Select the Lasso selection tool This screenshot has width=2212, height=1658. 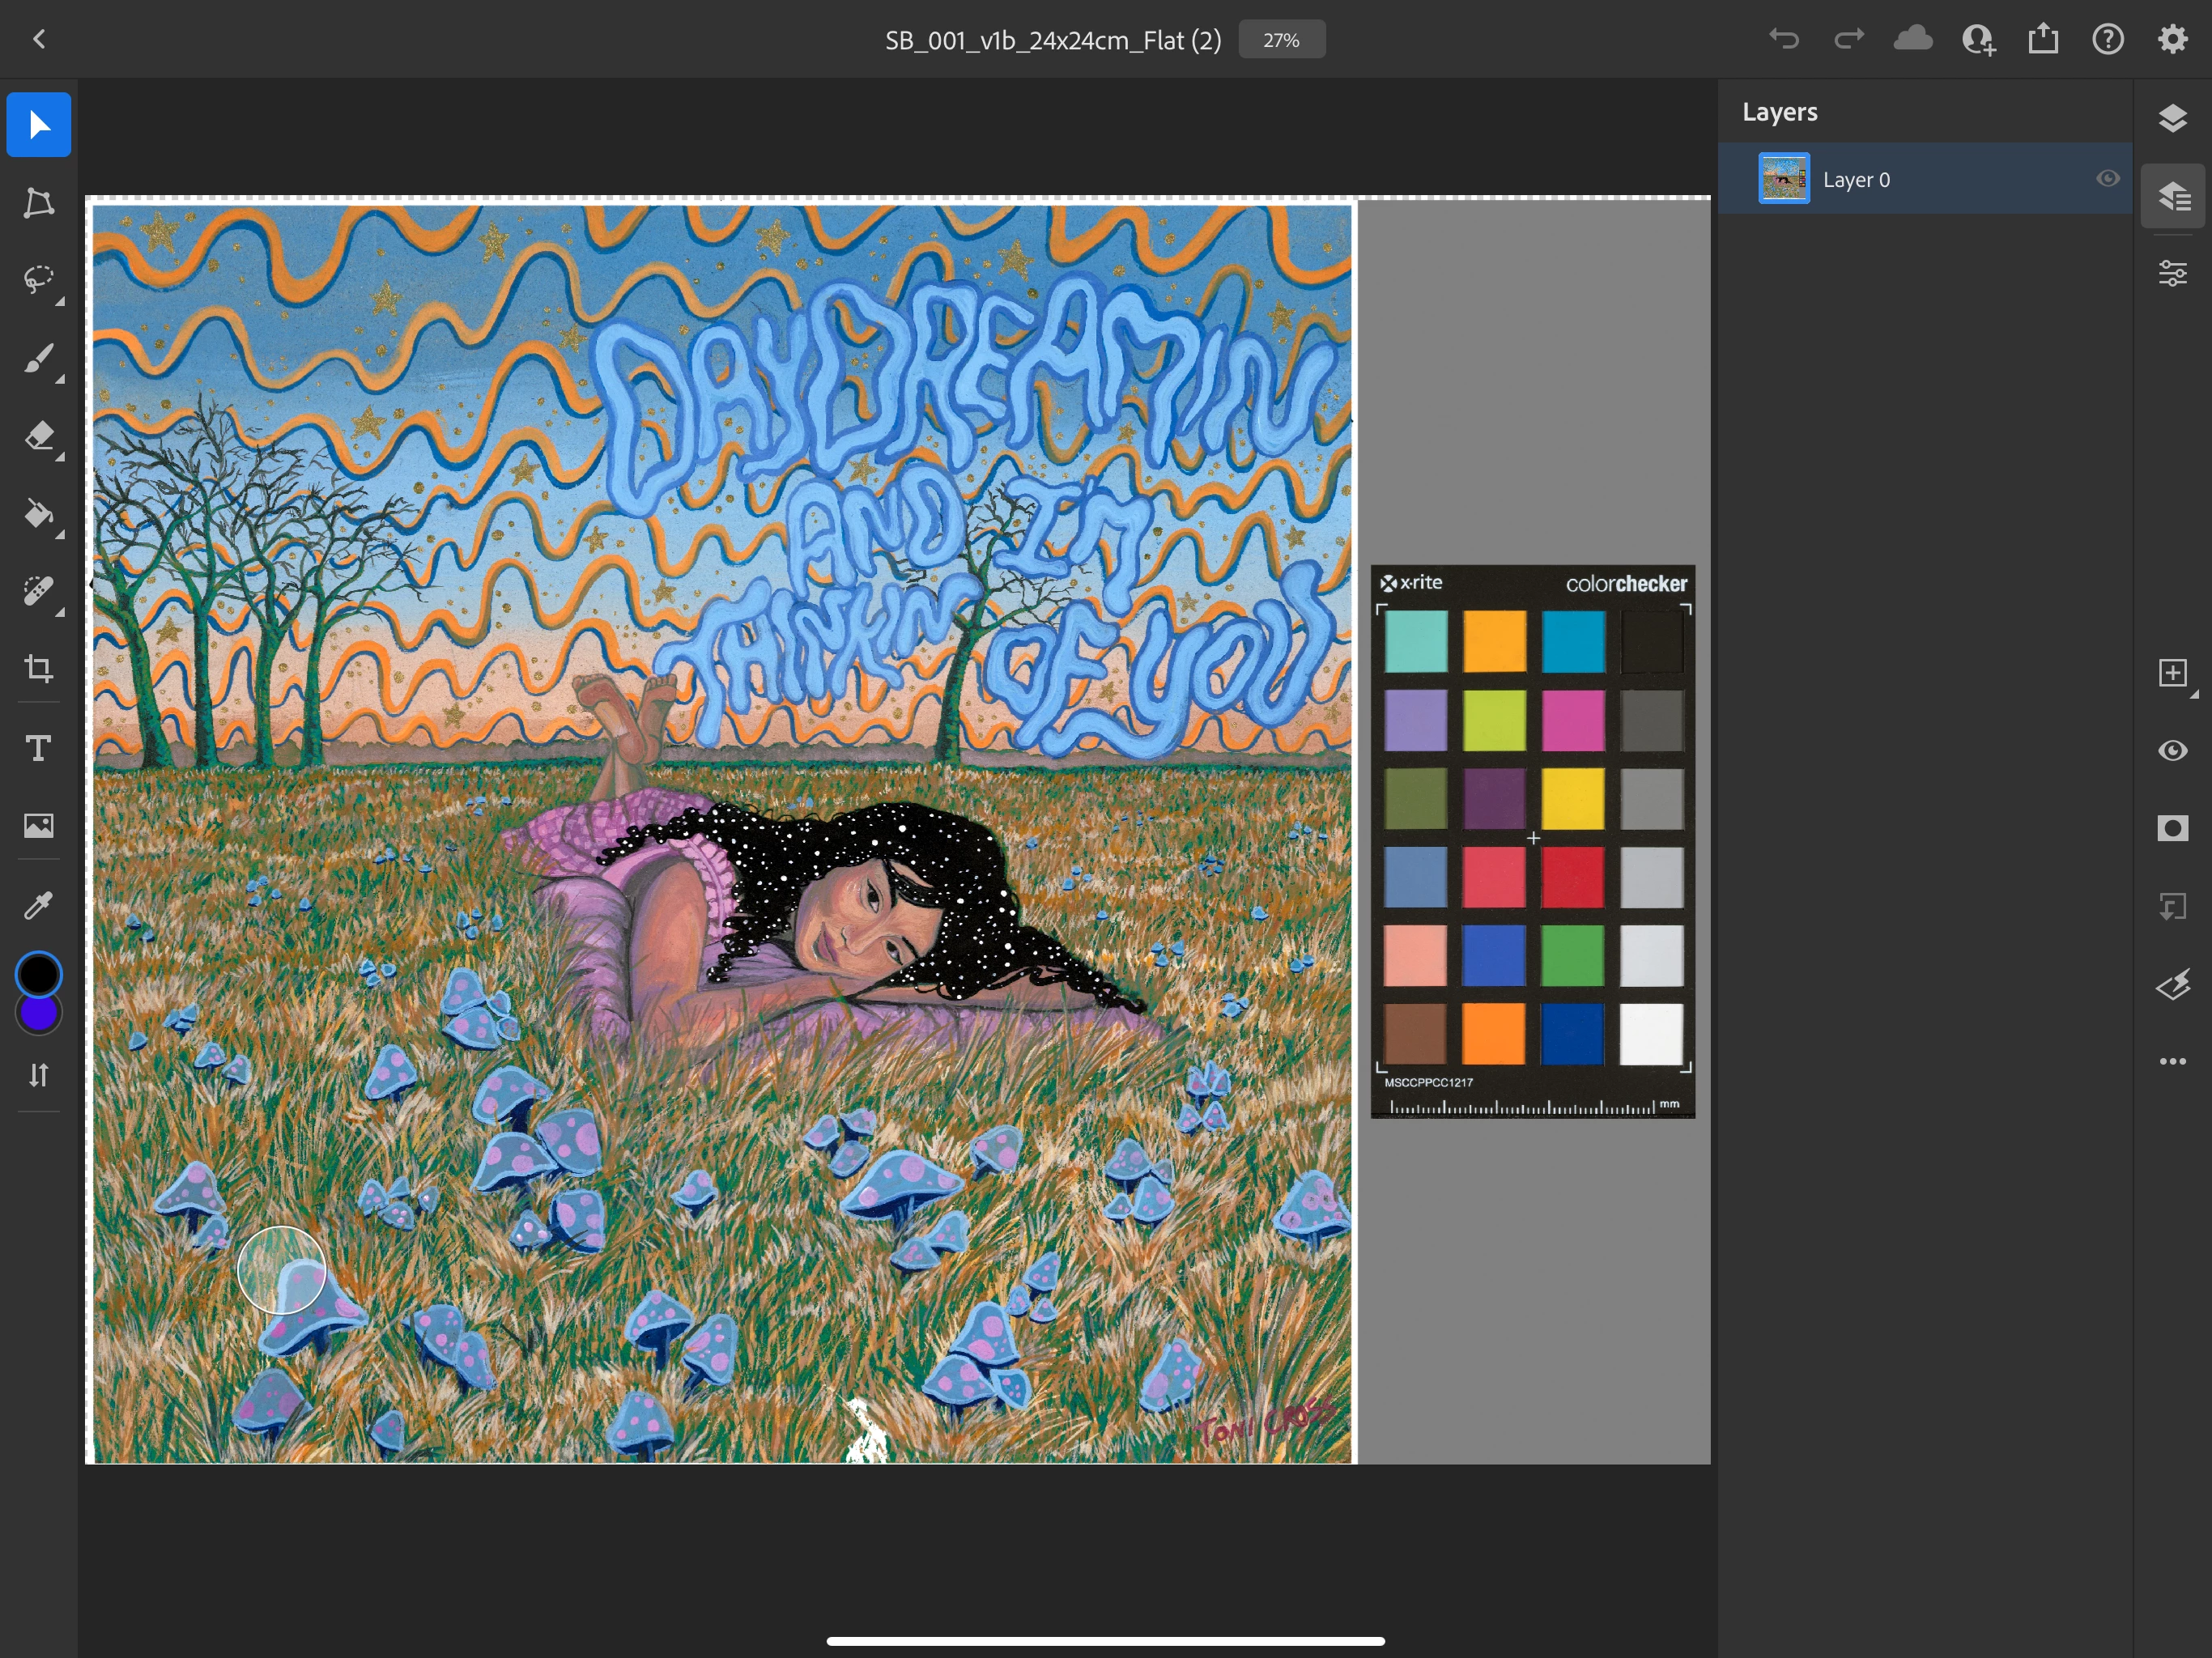click(38, 279)
